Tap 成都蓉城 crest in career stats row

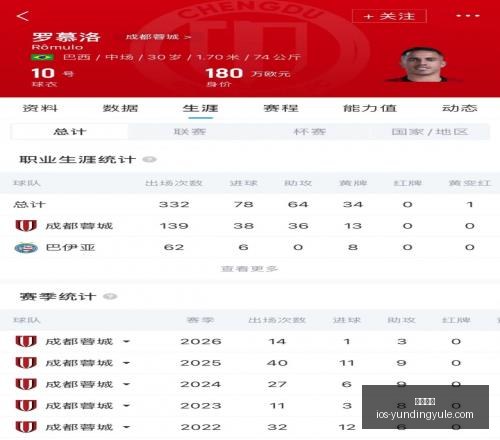tap(26, 226)
